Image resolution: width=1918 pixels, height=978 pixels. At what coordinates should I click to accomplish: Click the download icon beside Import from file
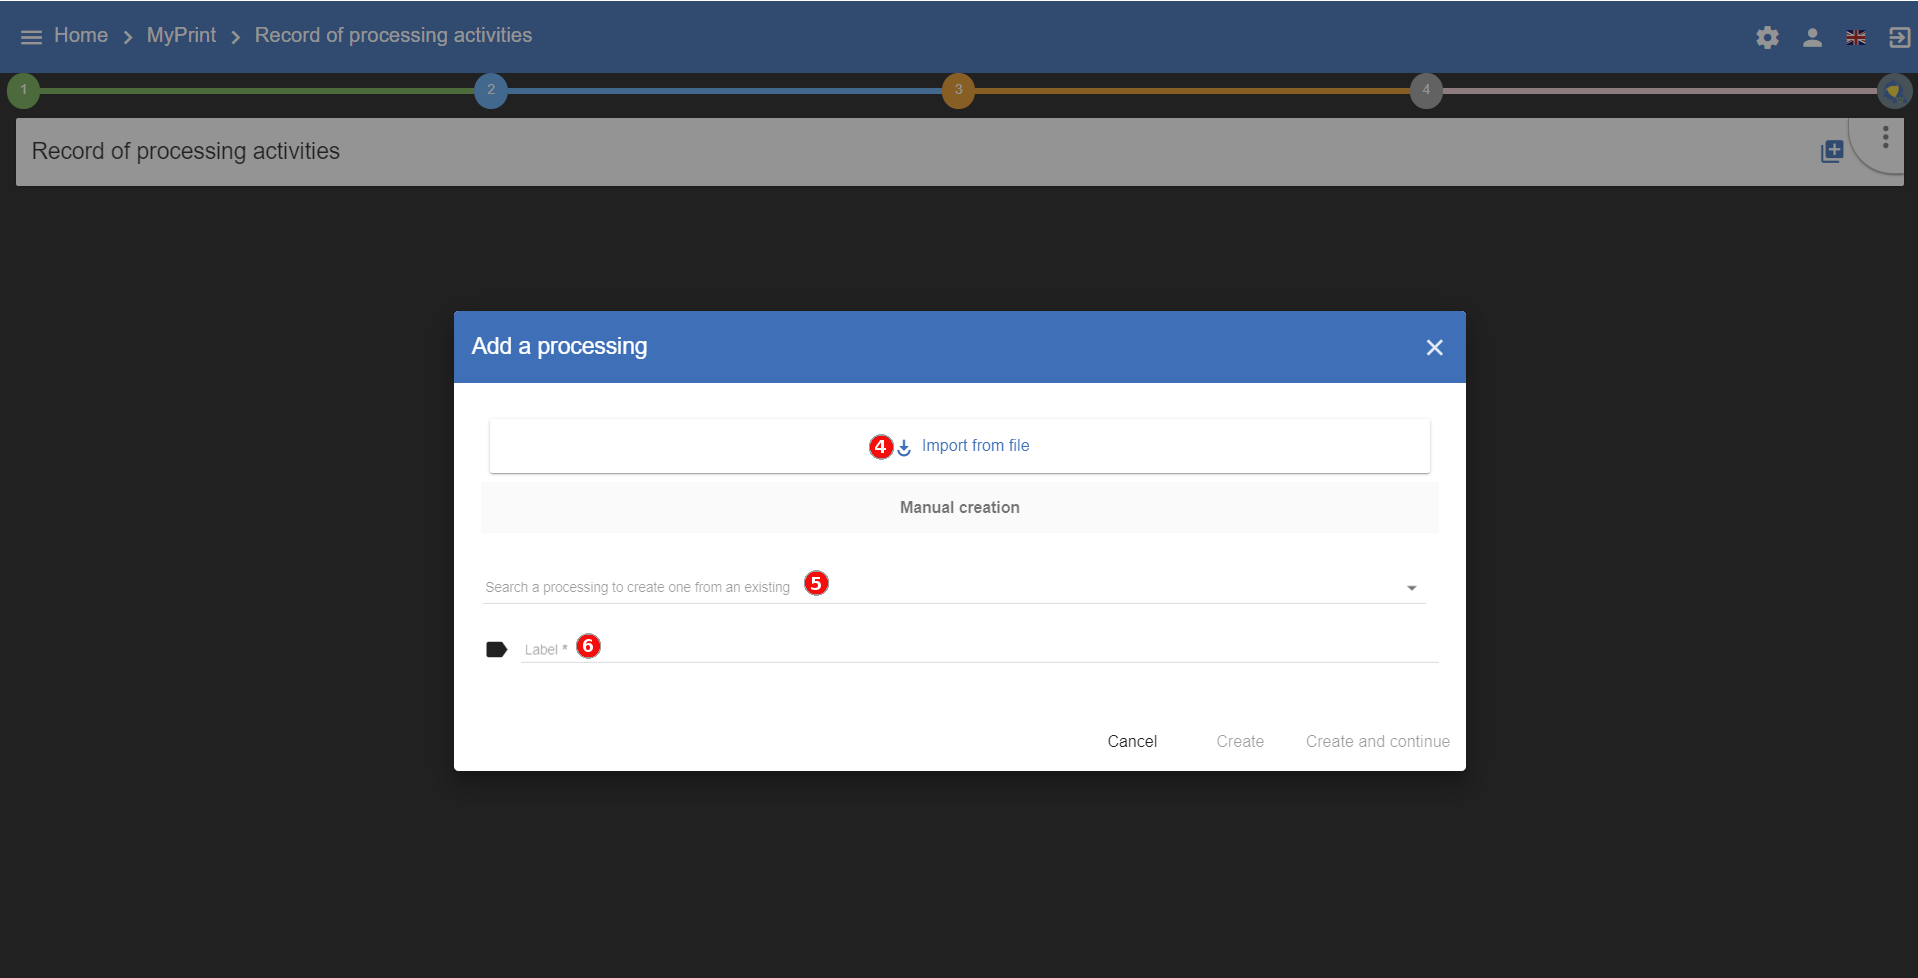904,447
